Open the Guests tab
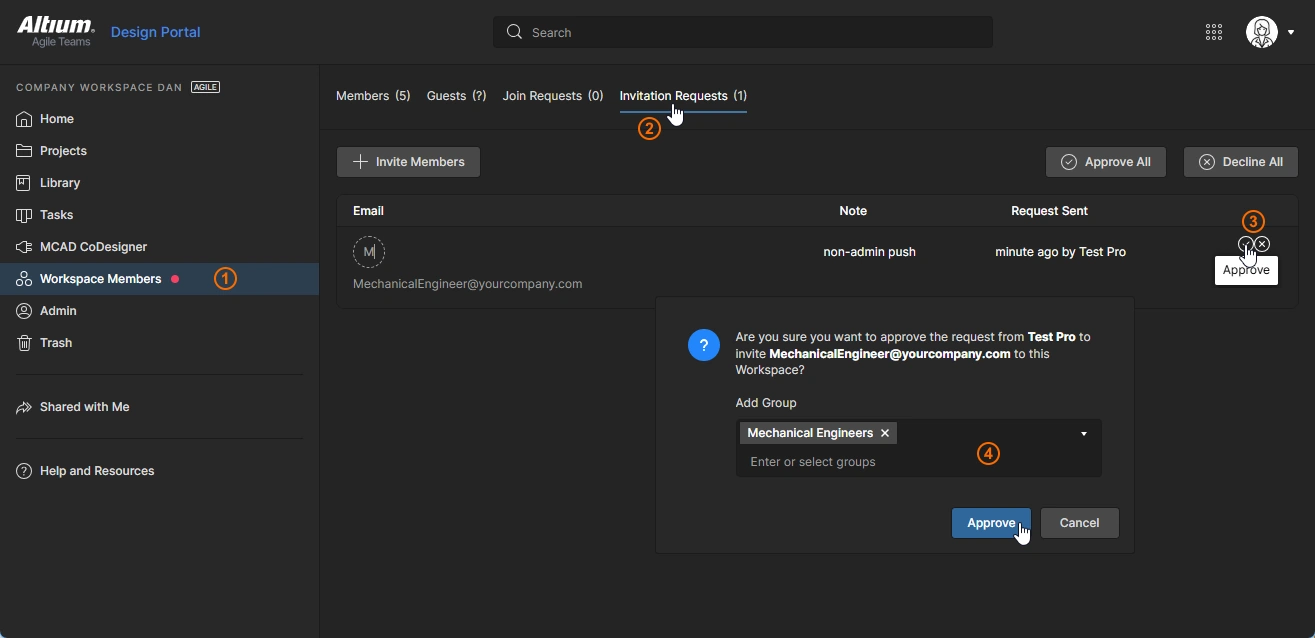The image size is (1315, 638). tap(456, 96)
